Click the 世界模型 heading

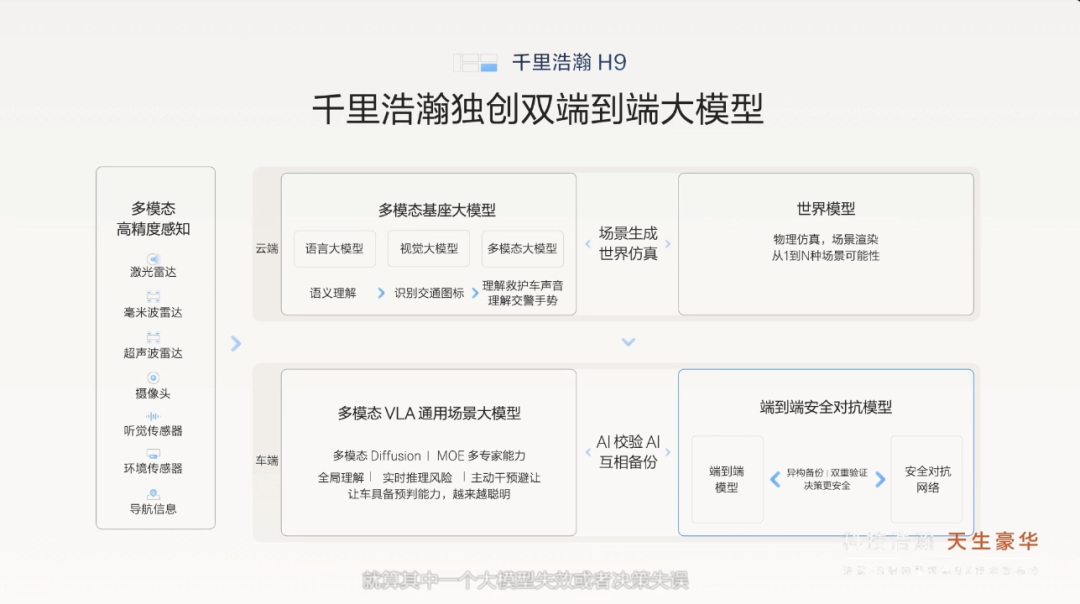(x=826, y=209)
